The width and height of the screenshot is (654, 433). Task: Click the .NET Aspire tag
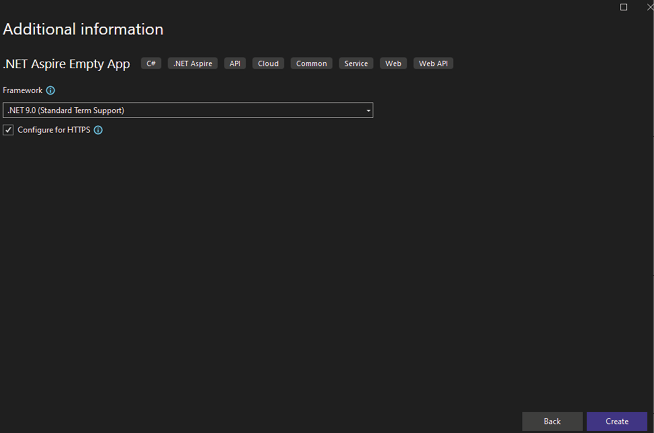tap(192, 63)
